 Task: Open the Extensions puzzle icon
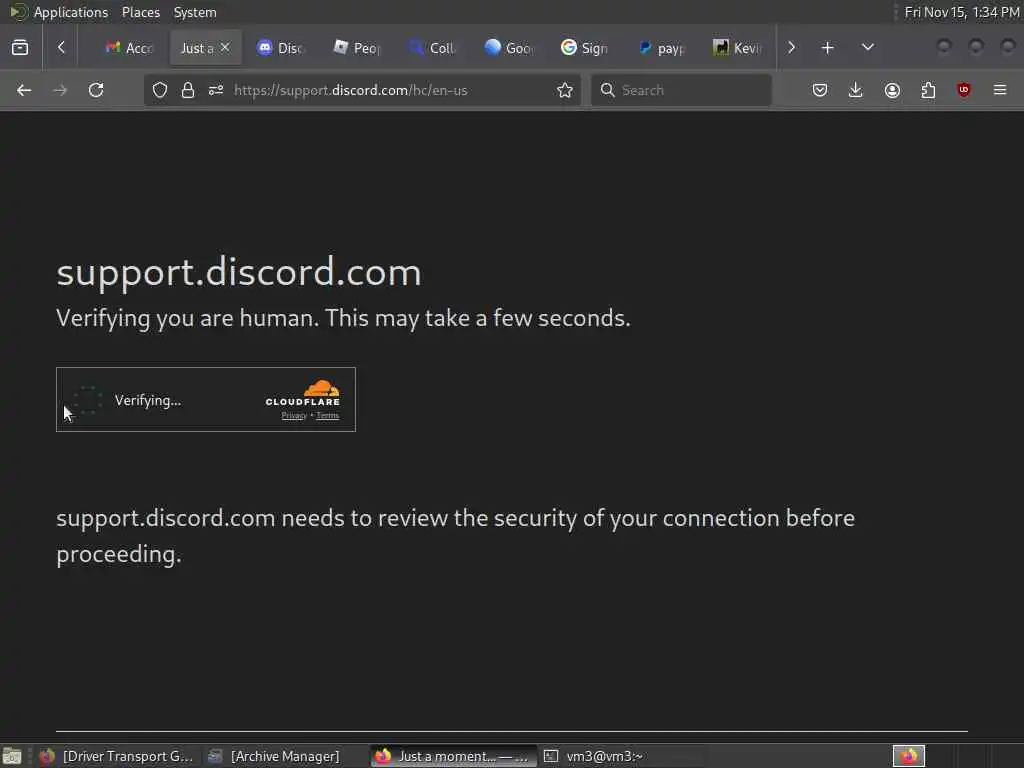(928, 90)
